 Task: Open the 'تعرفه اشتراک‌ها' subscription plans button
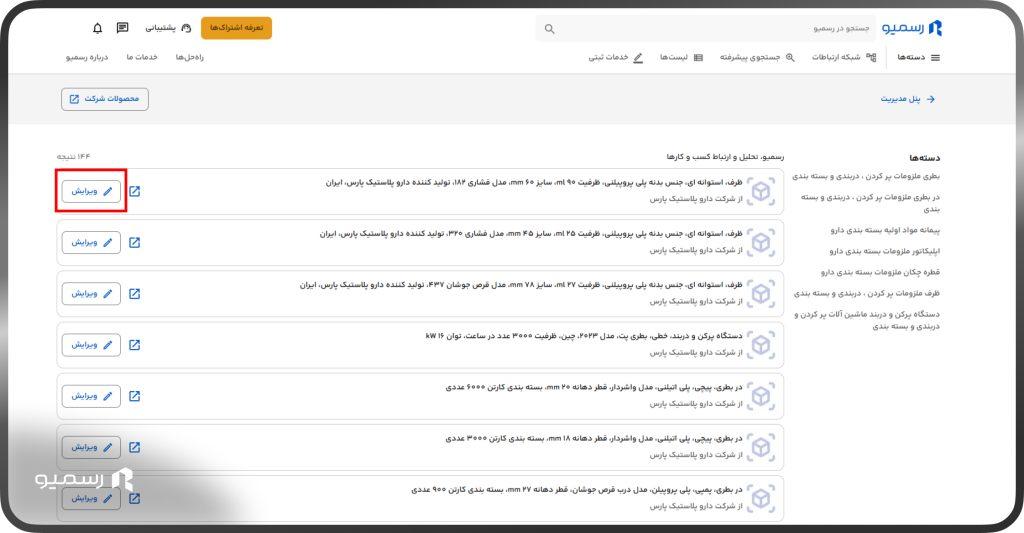236,28
